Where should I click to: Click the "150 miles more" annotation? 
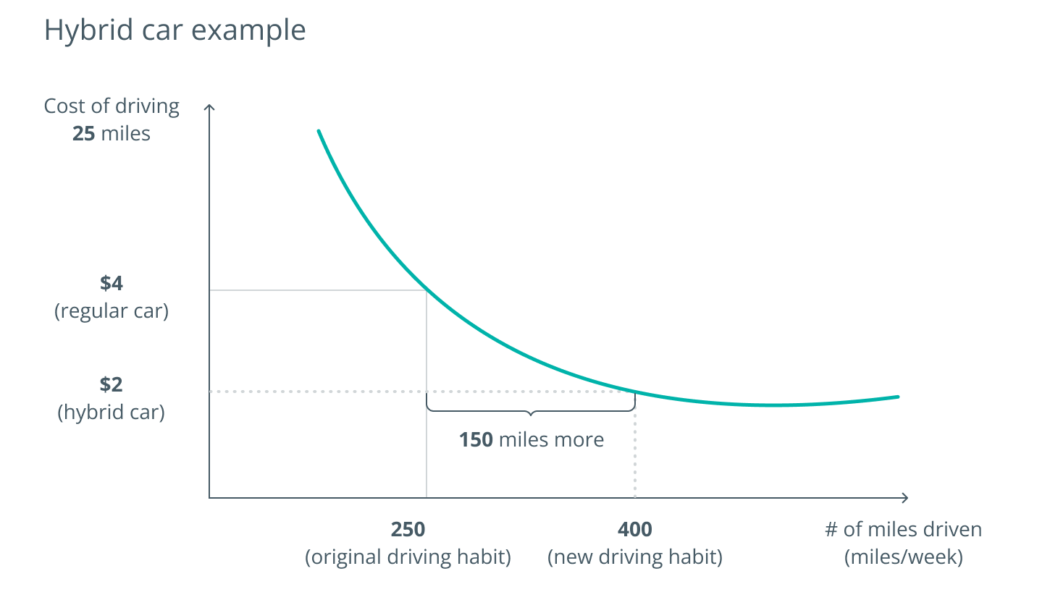point(531,439)
